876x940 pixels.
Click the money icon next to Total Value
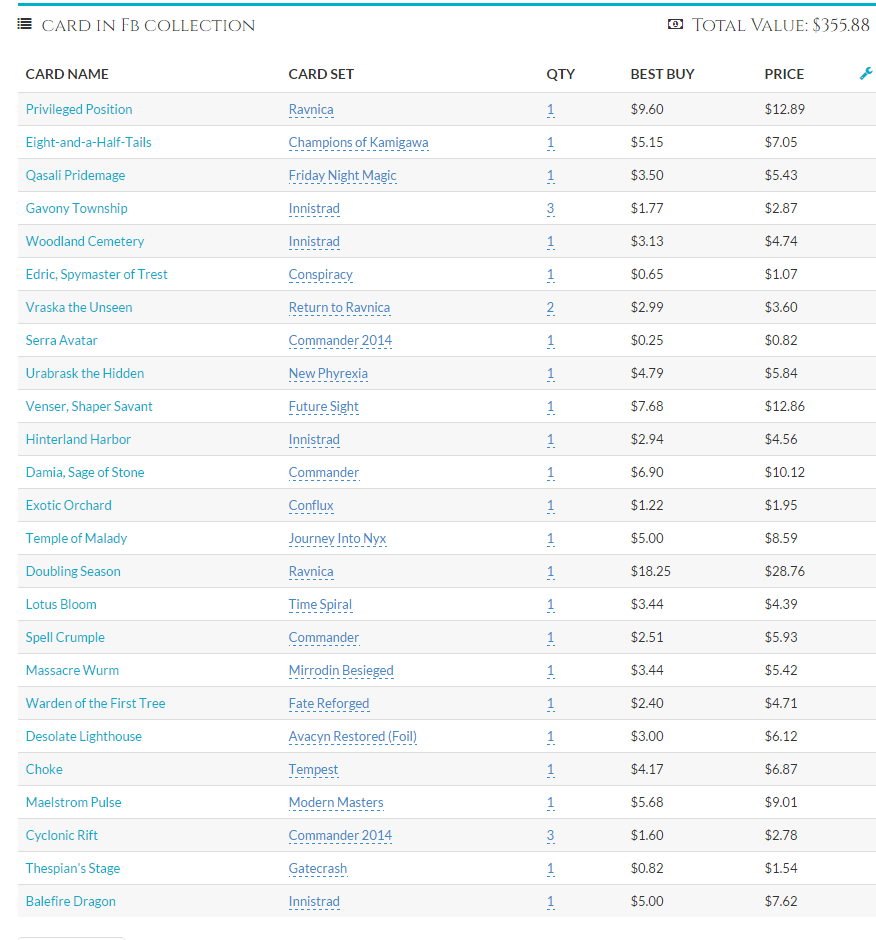click(x=675, y=24)
